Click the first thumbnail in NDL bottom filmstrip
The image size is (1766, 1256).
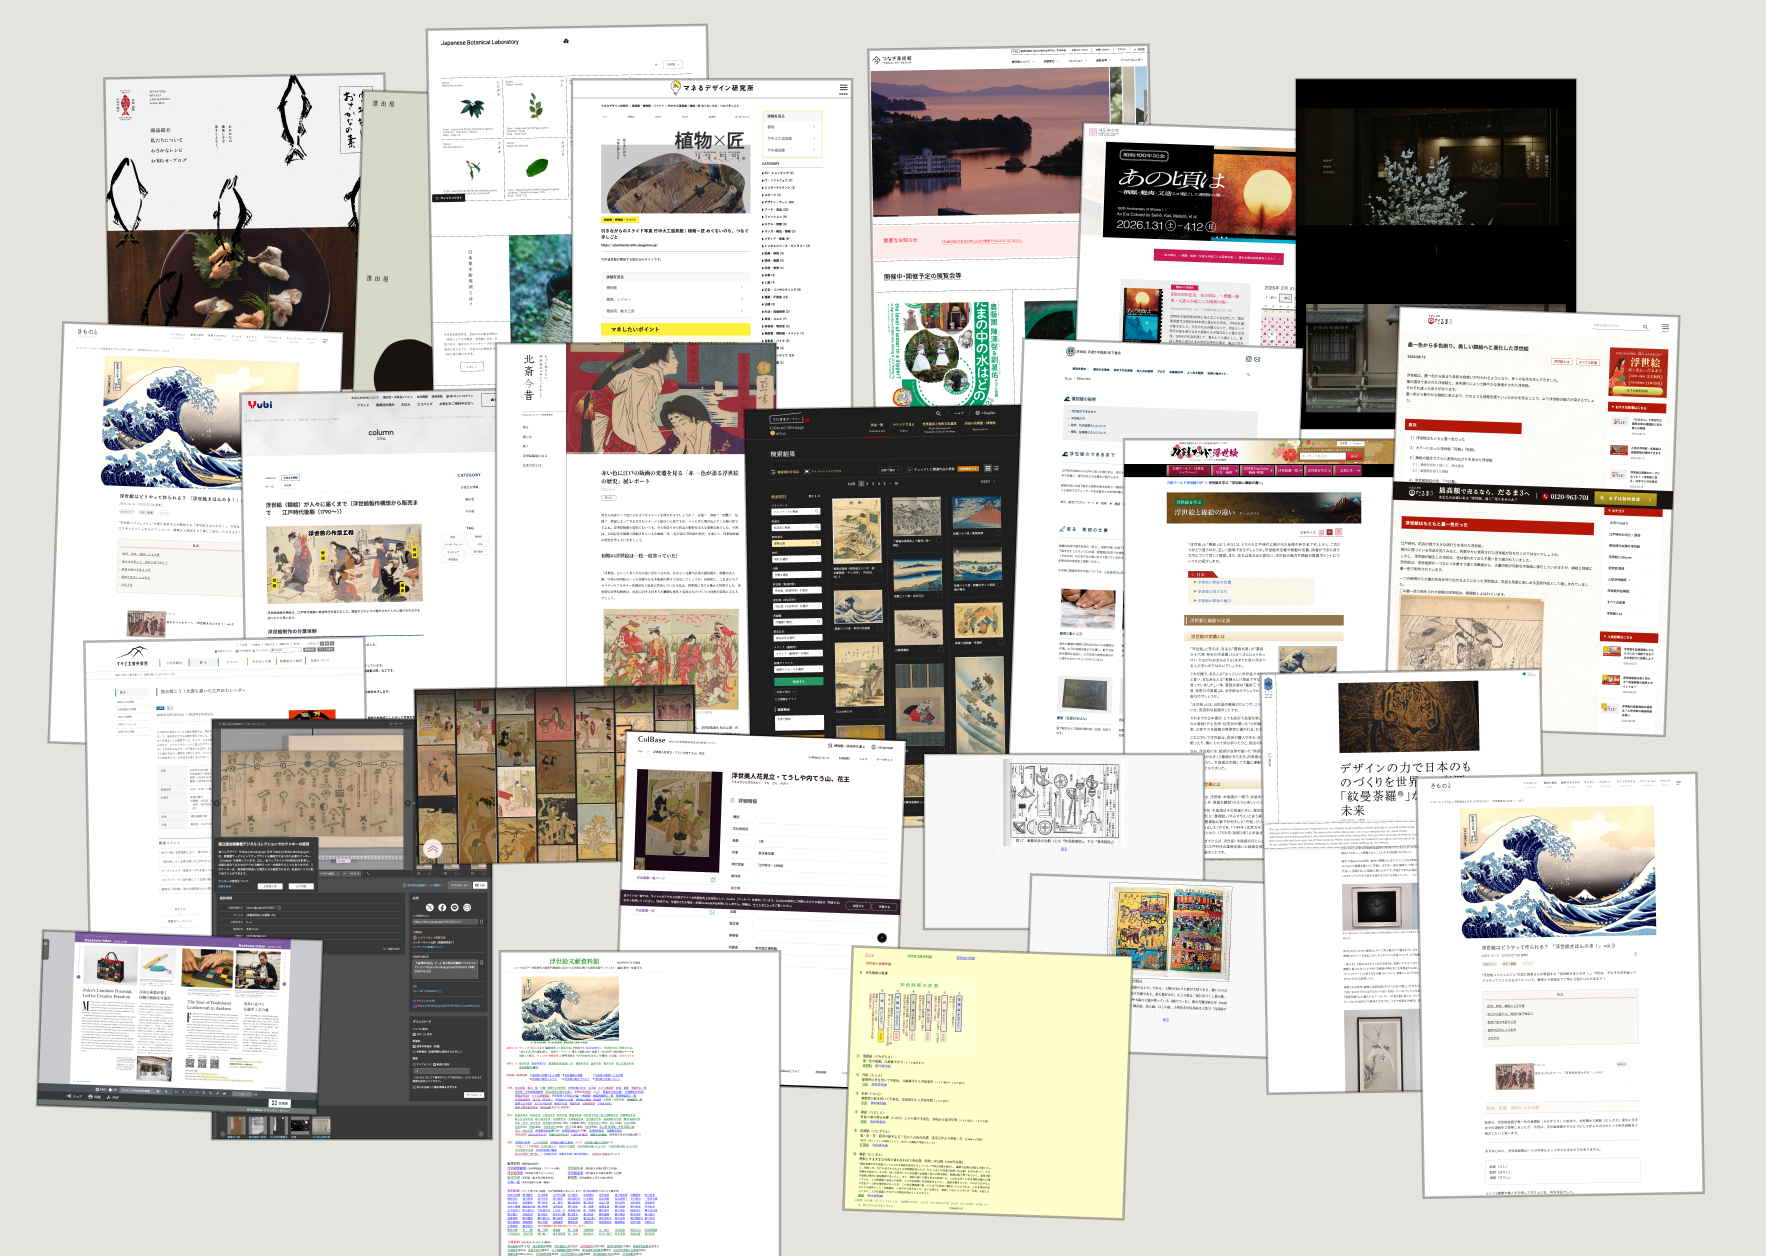point(237,1125)
